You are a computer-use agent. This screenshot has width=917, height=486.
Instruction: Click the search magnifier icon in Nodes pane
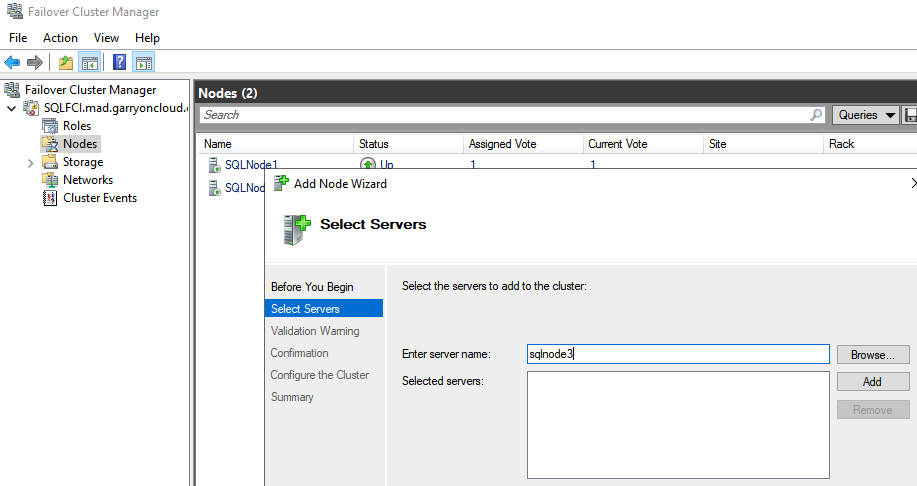tap(816, 115)
